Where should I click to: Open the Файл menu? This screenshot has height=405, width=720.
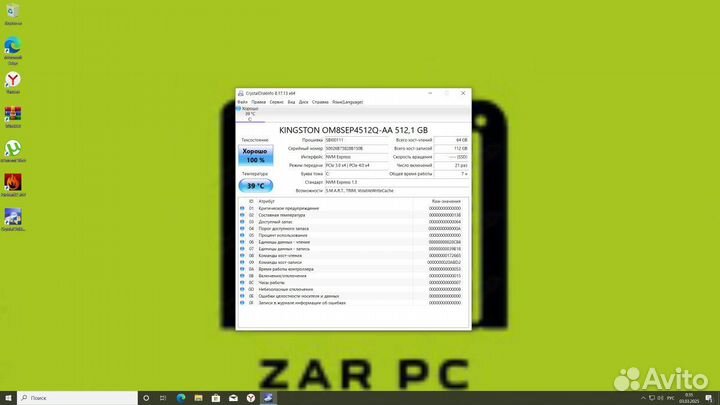point(242,102)
